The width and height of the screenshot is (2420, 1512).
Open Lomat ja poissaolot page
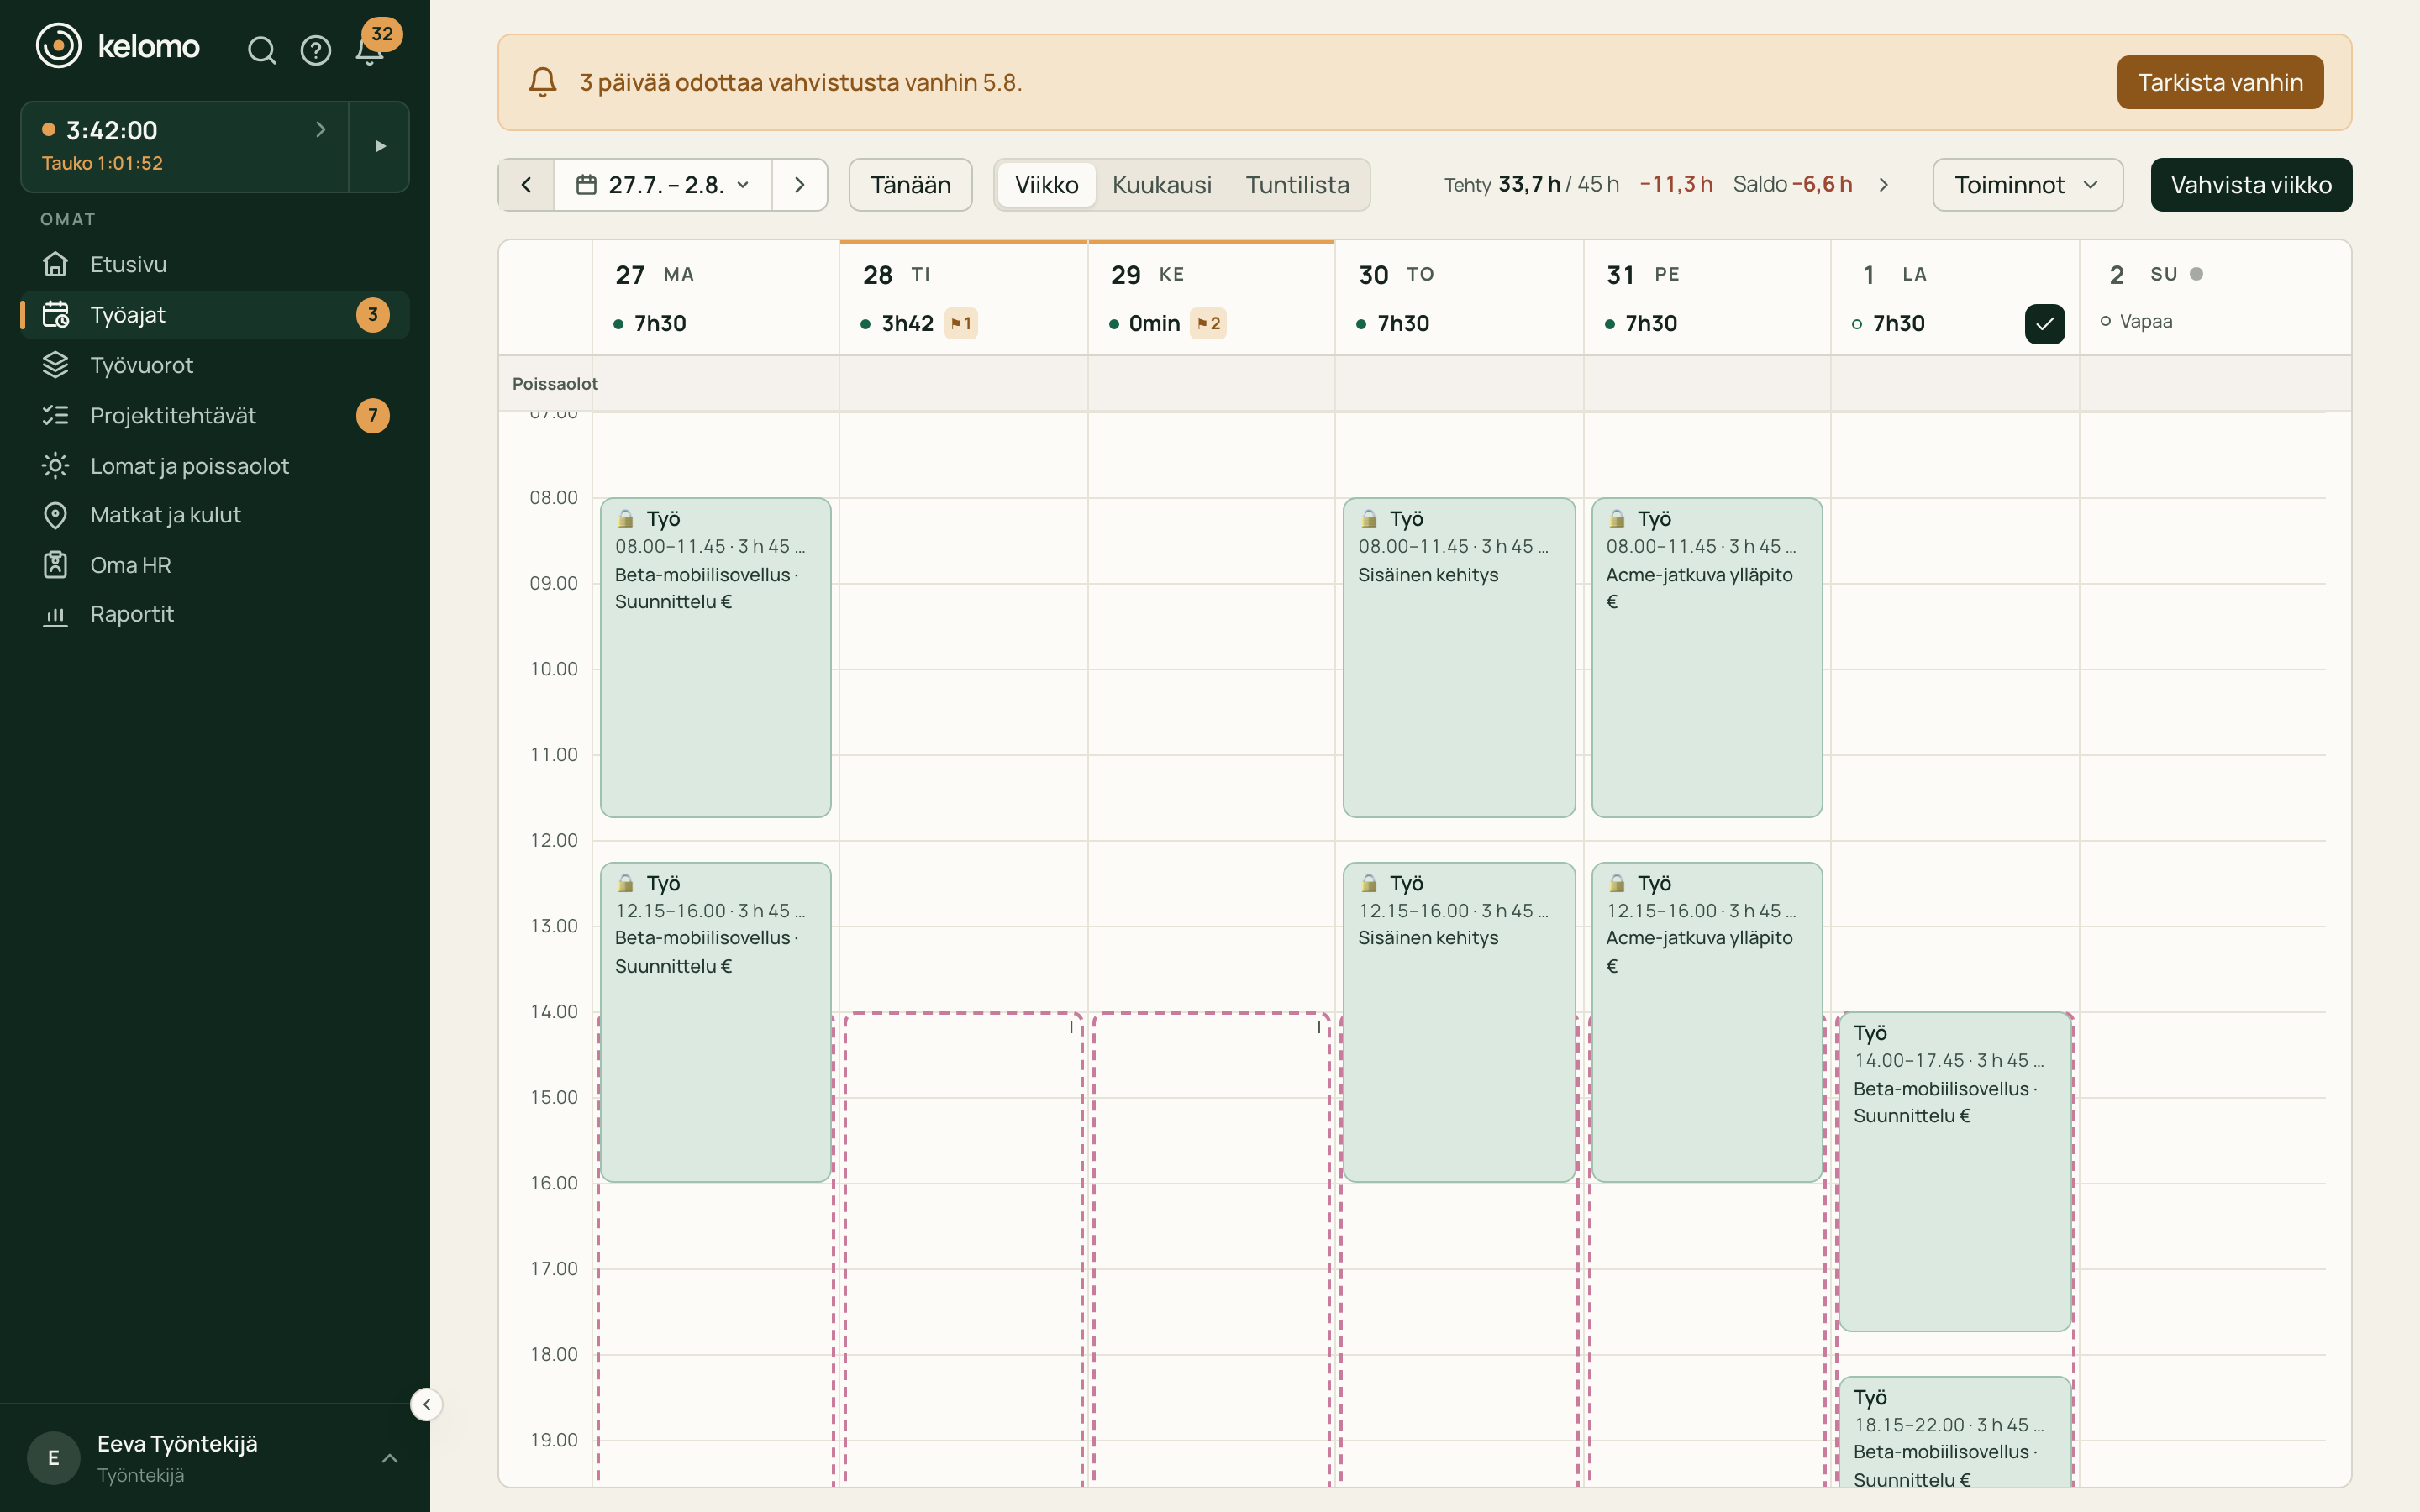tap(215, 466)
